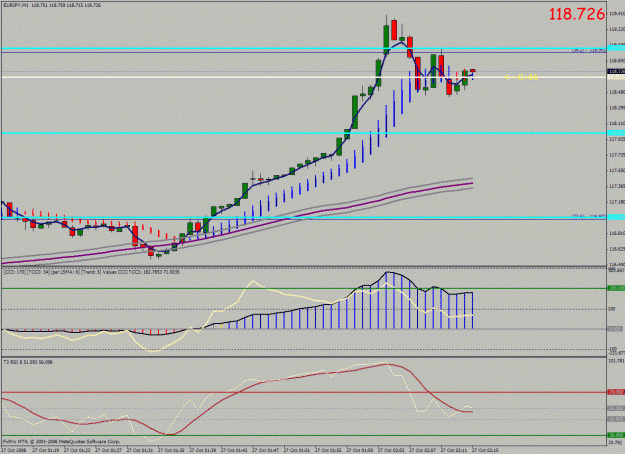
Task: Click the black current price tag on price scale
Action: [x=616, y=71]
